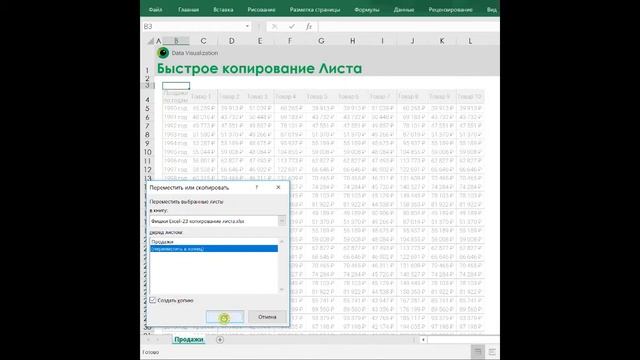Select 'переместить в конец' list item

pyautogui.click(x=214, y=249)
